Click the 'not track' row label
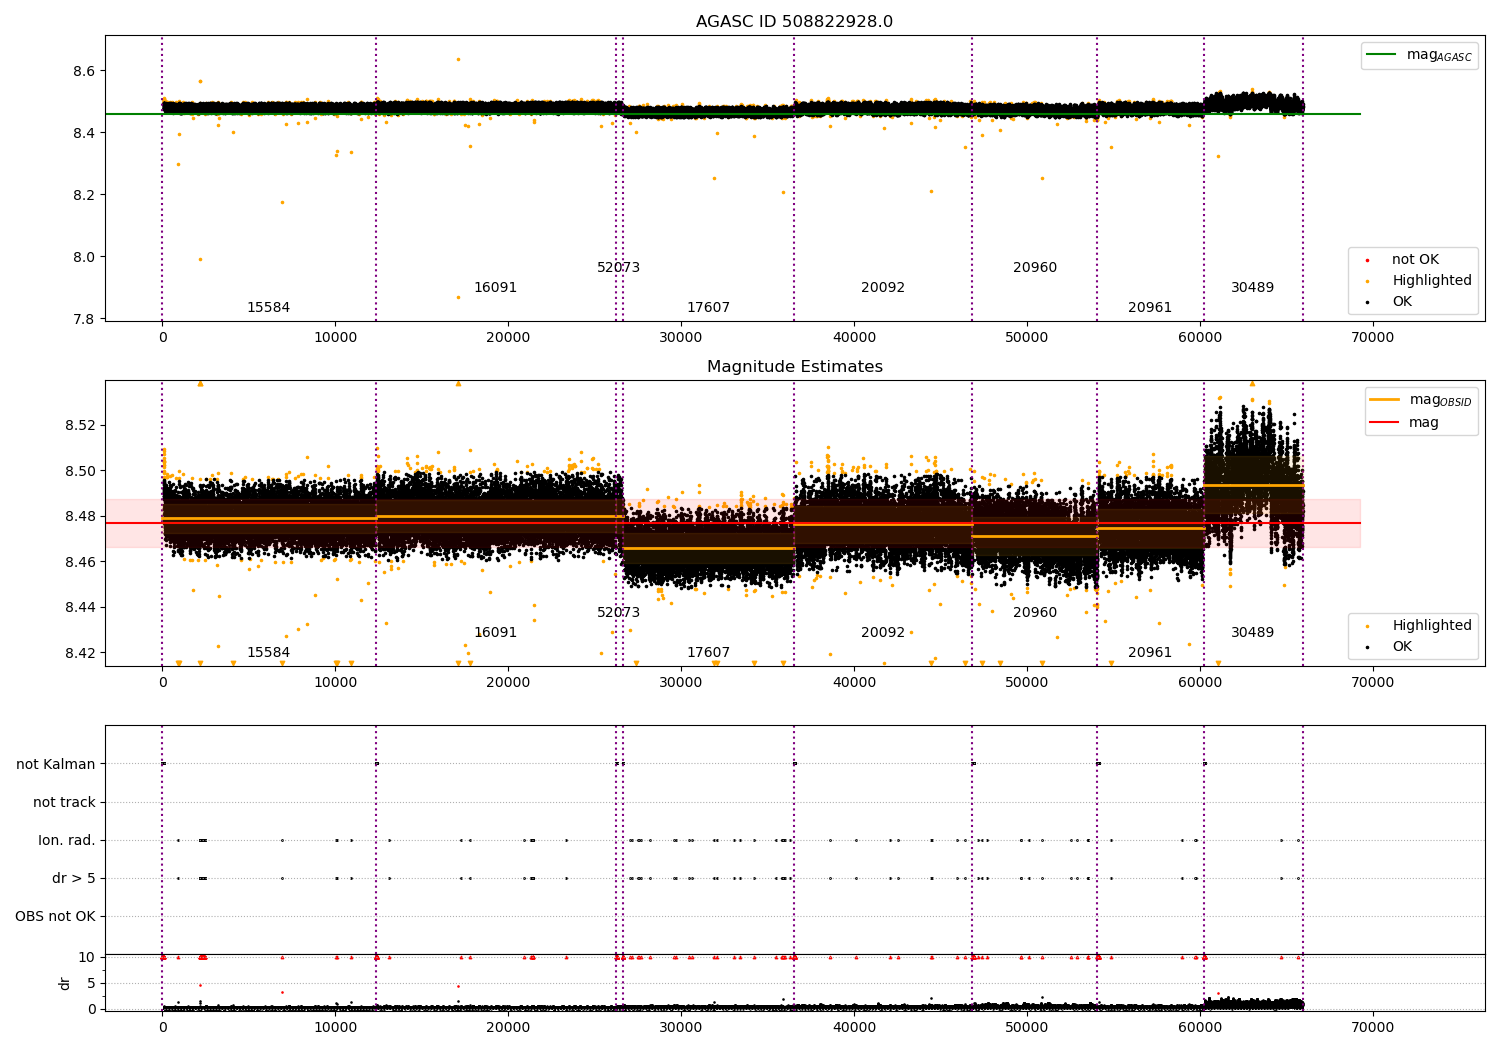 [x=64, y=802]
